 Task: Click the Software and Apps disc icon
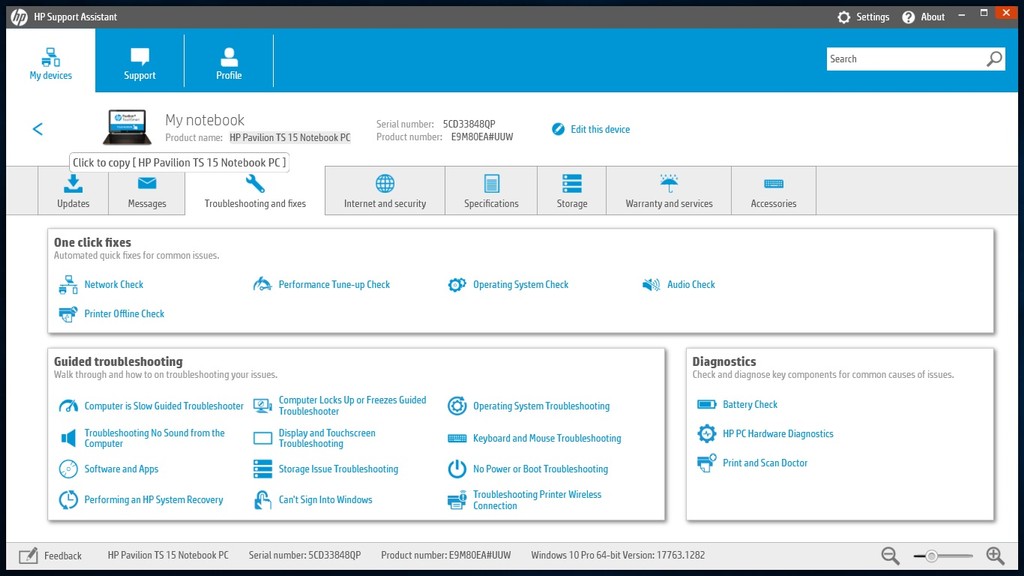tap(68, 469)
